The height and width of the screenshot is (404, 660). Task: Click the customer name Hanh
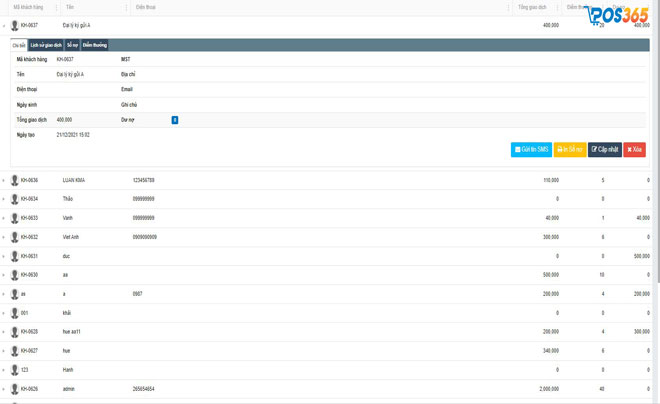click(68, 370)
